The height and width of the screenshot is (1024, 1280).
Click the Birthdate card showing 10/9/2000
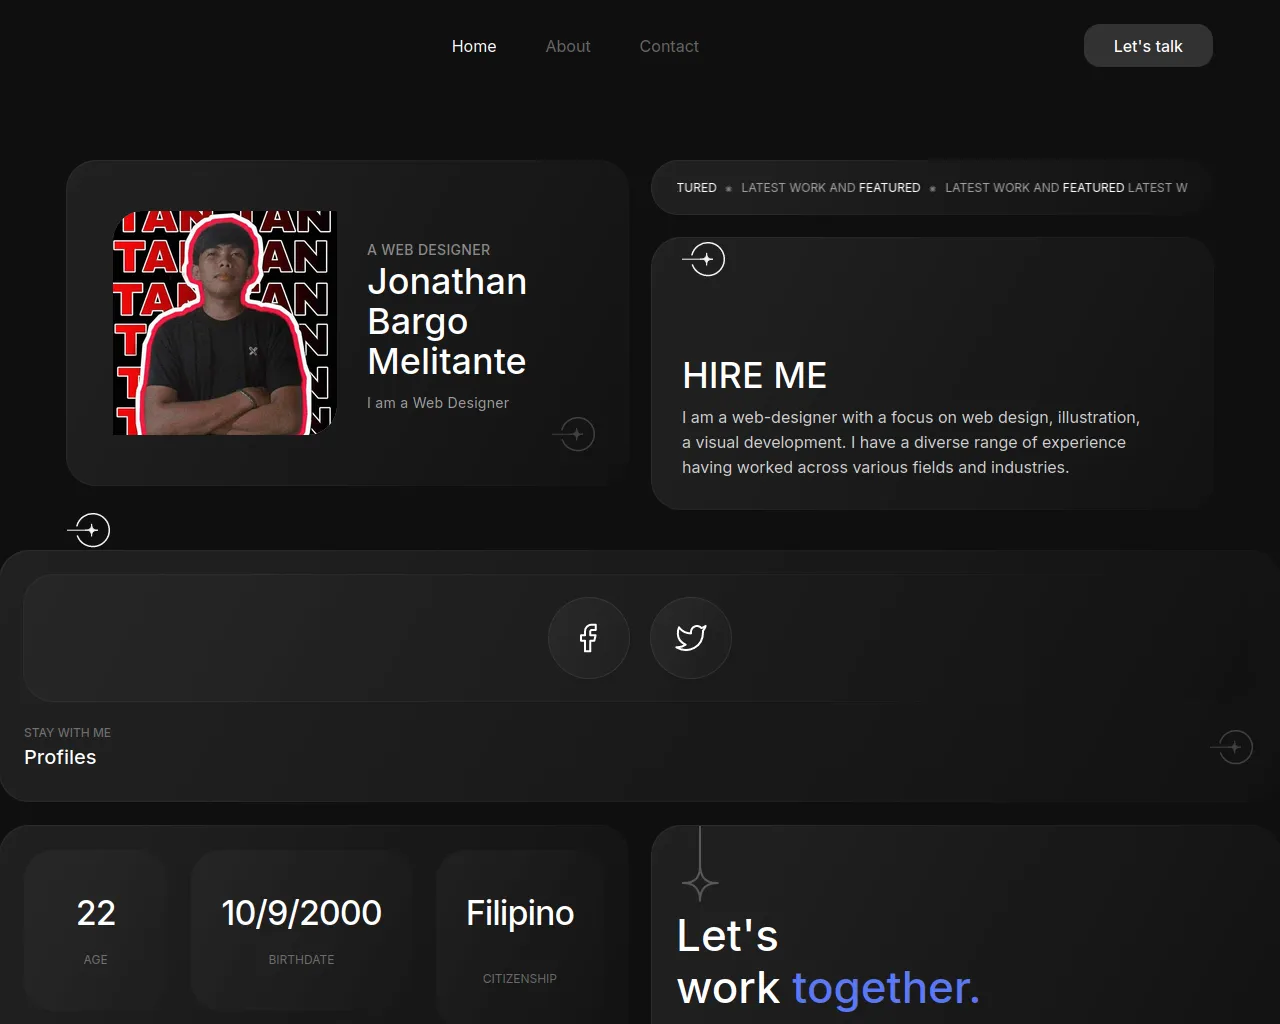tap(301, 928)
